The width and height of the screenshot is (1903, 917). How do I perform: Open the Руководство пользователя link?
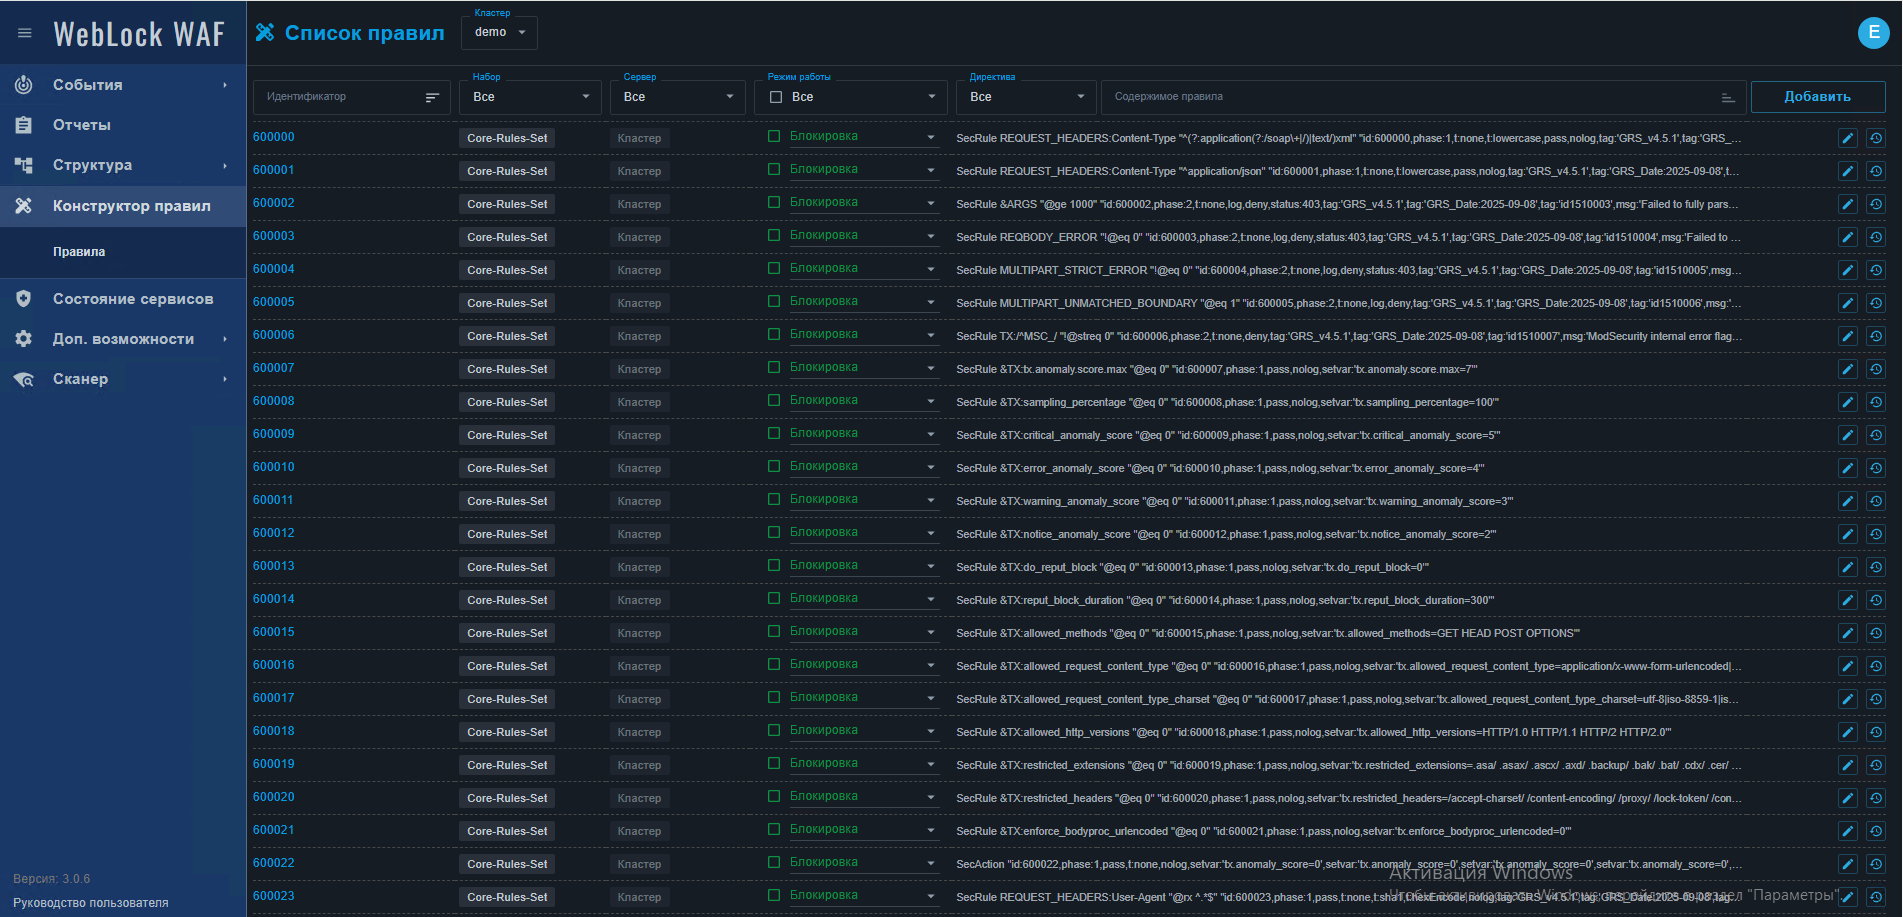pos(91,903)
